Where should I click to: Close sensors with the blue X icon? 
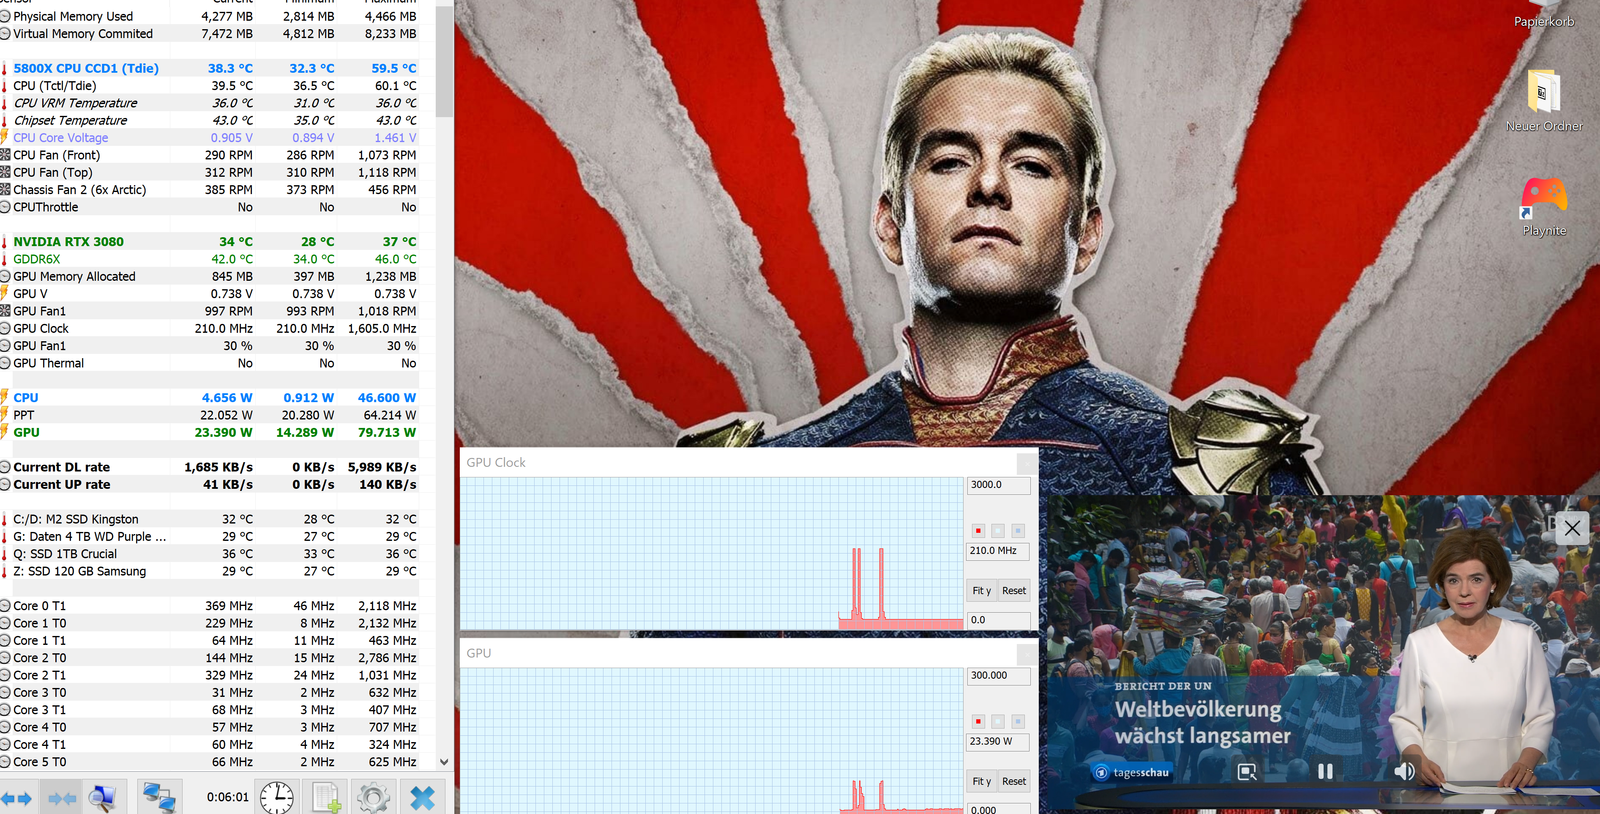tap(423, 798)
